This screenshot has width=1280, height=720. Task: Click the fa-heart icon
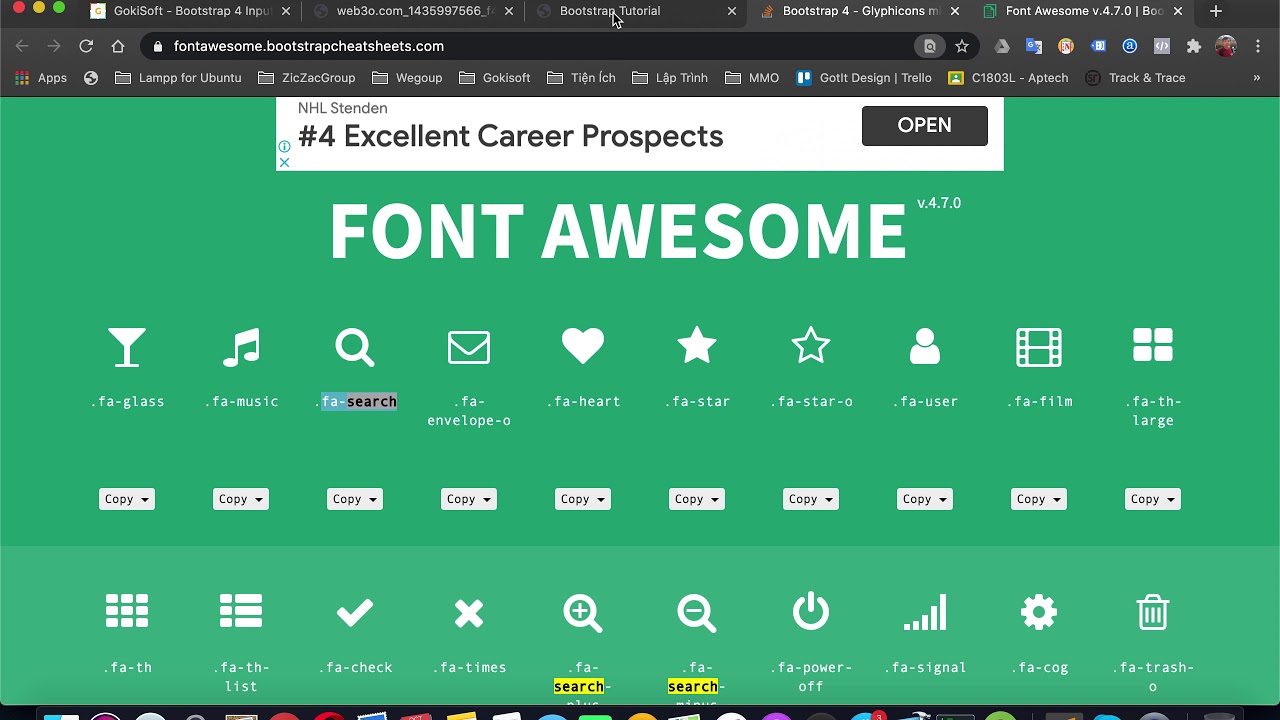click(583, 347)
